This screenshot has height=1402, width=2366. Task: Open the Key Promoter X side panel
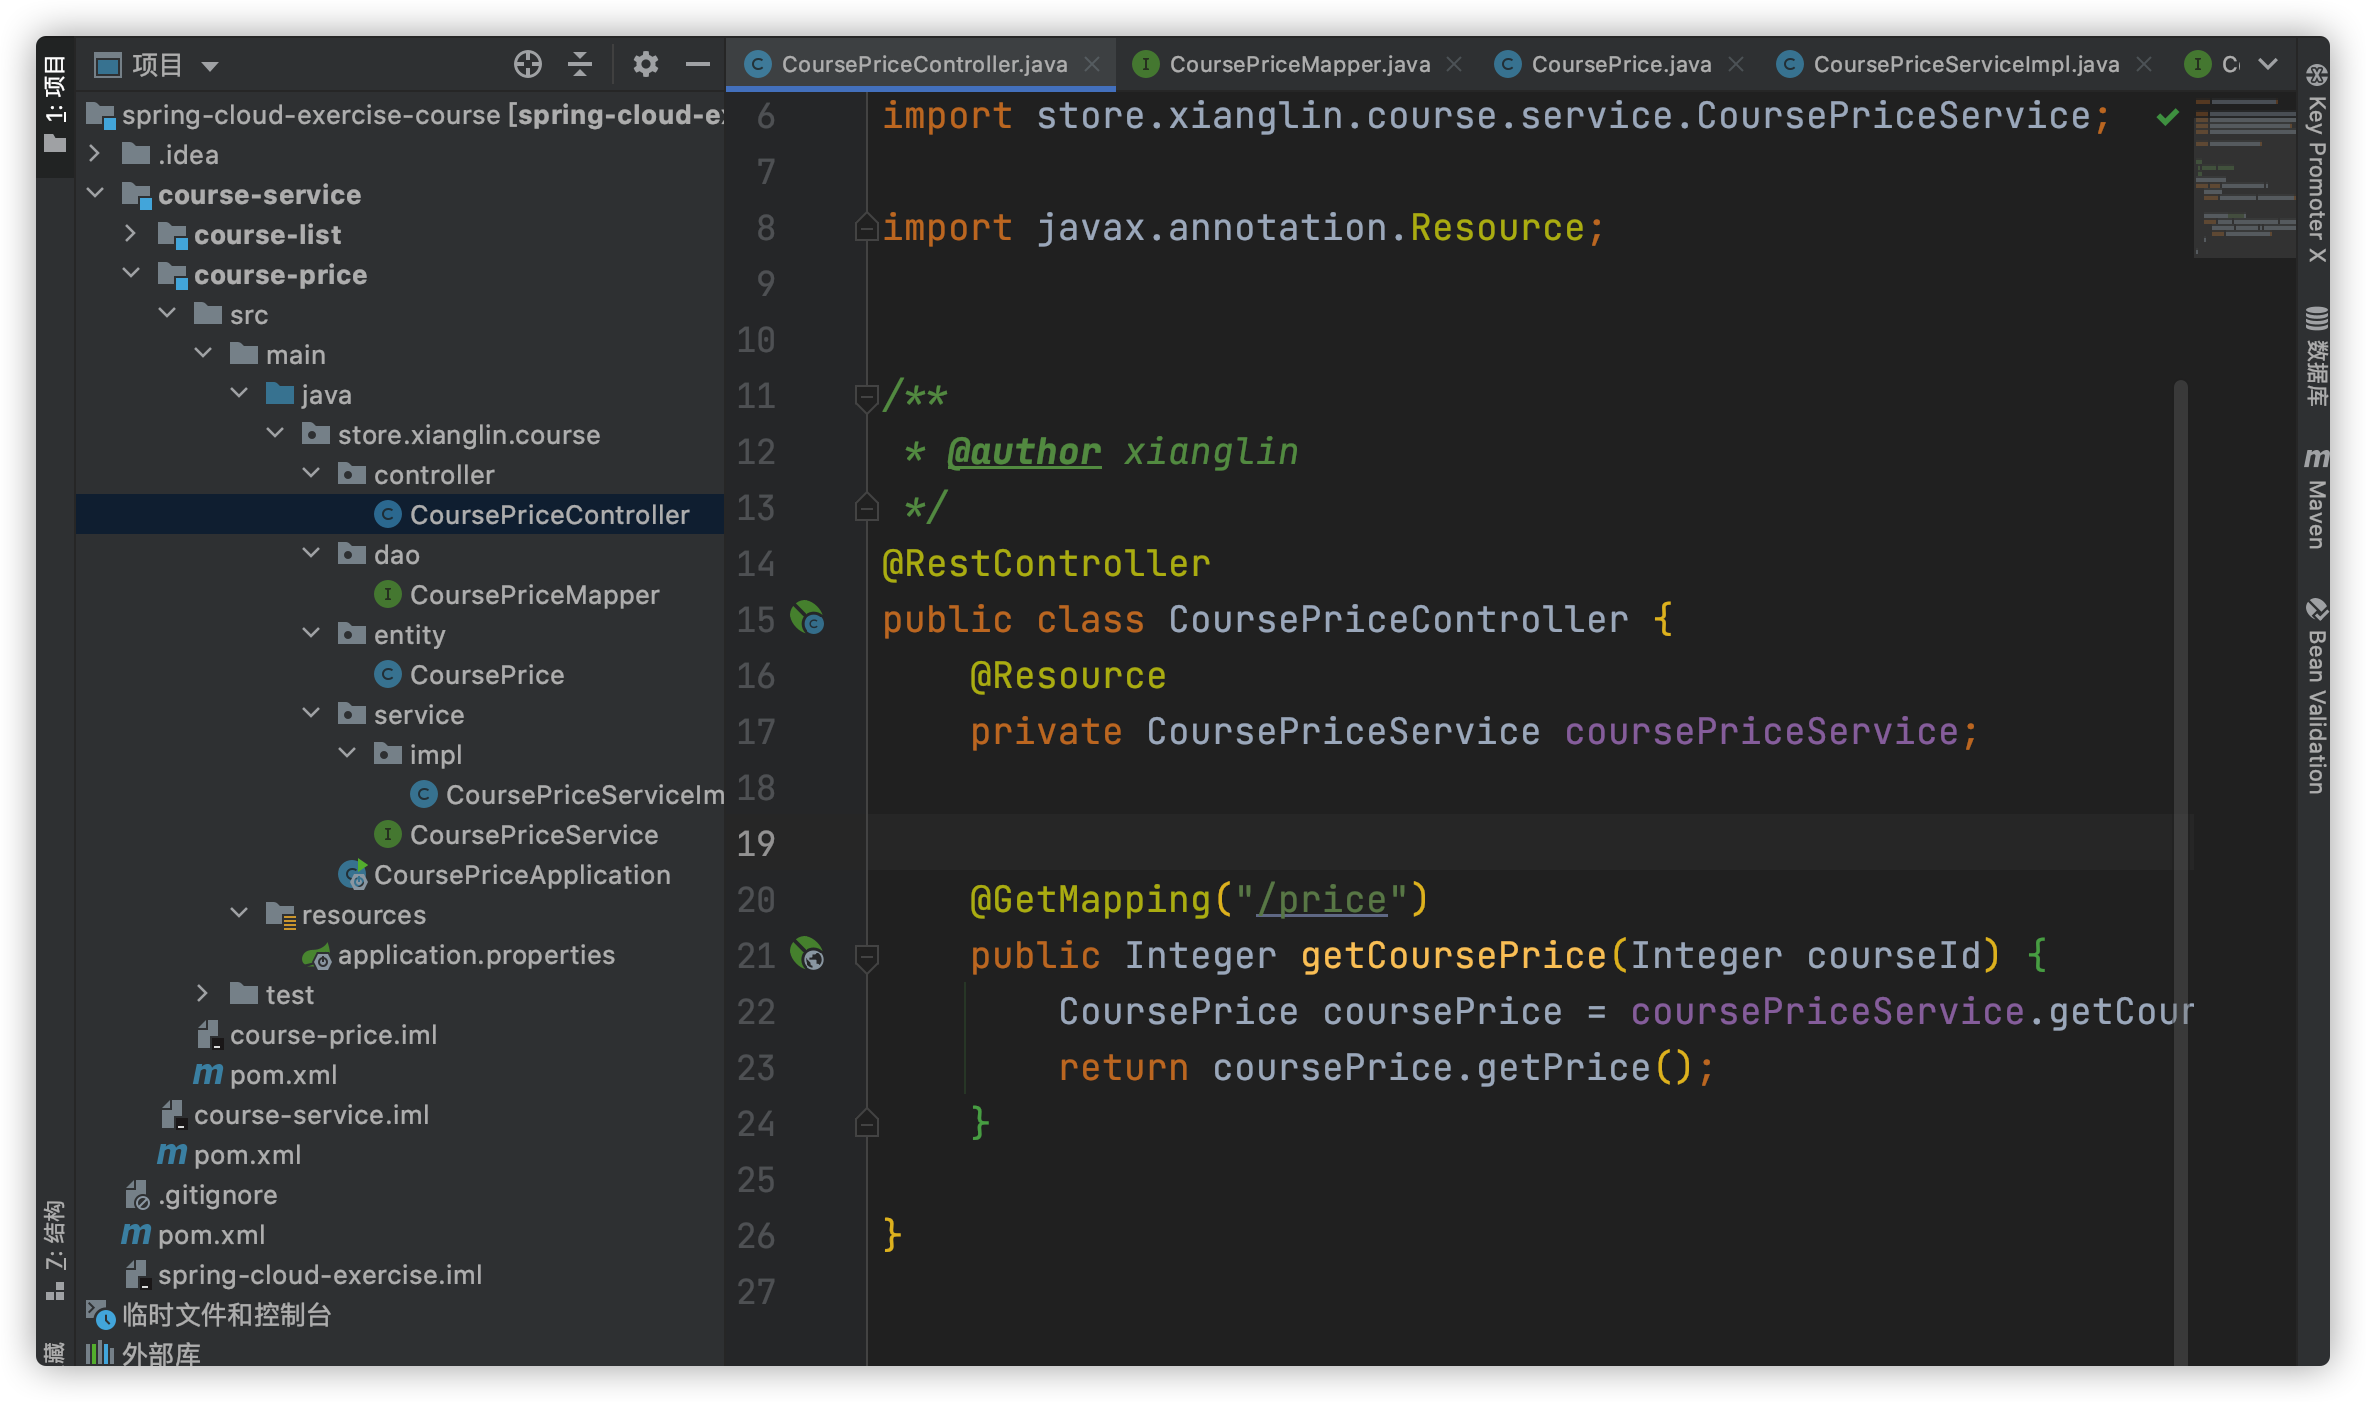[x=2316, y=164]
